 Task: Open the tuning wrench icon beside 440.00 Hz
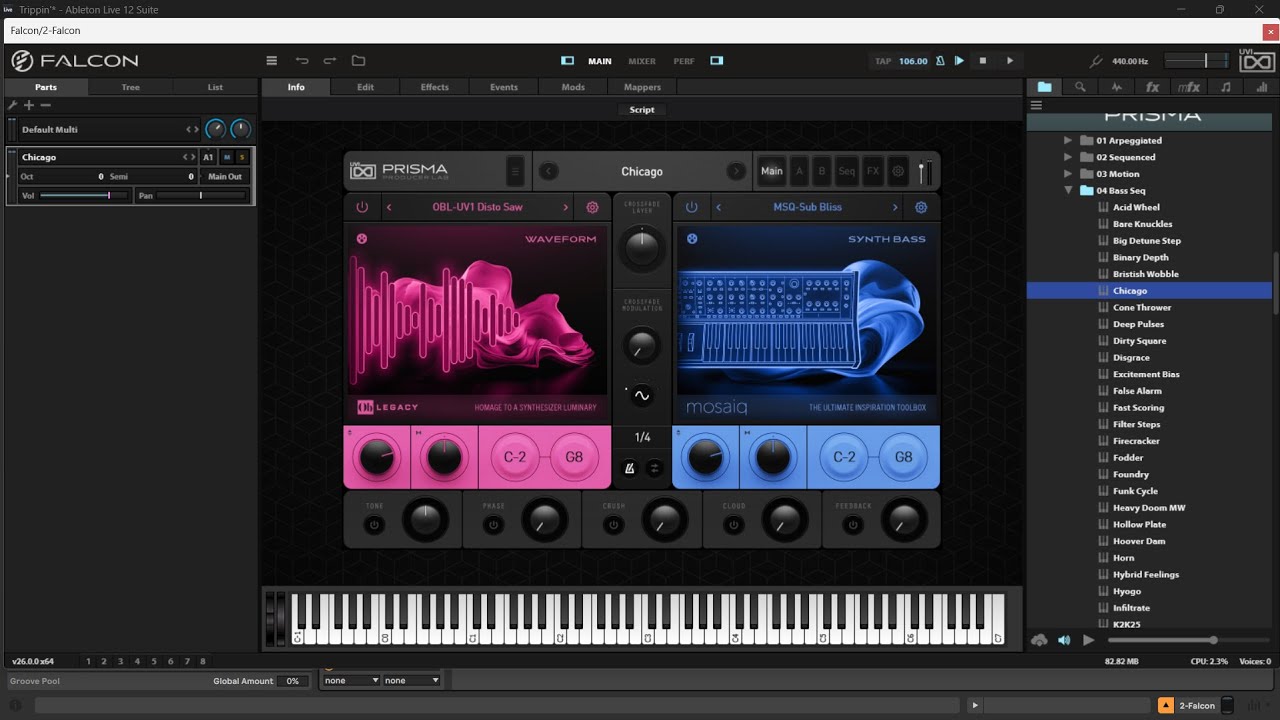[1096, 61]
